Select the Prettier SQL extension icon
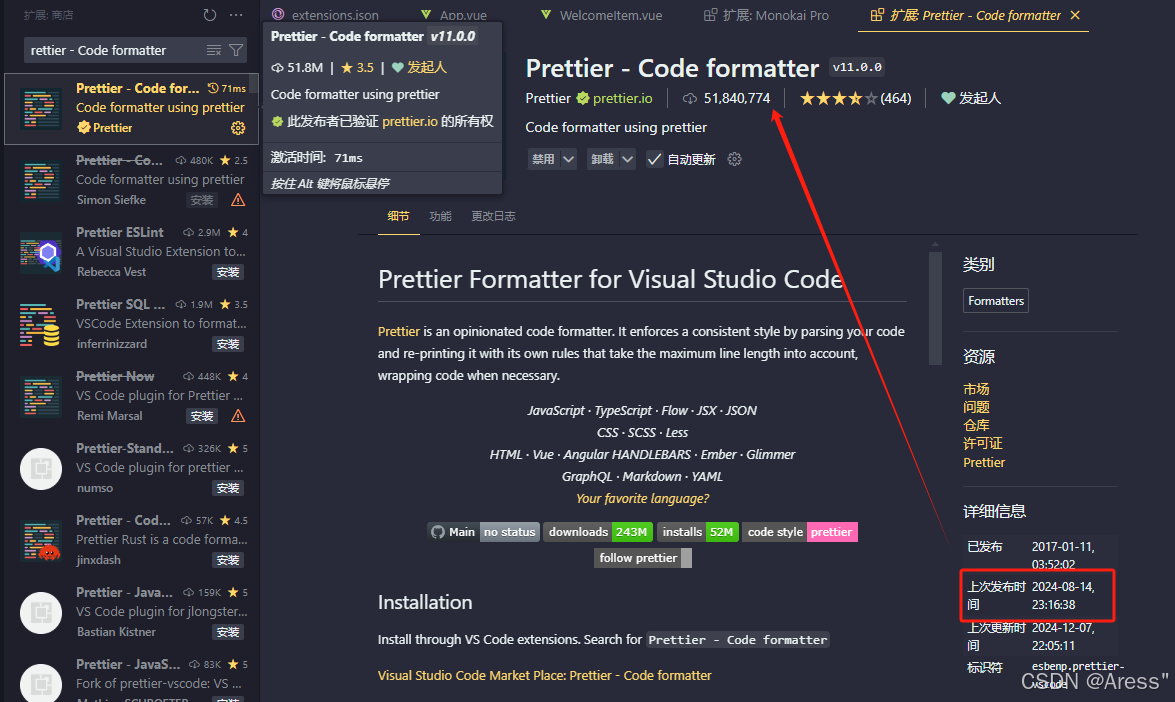This screenshot has width=1175, height=702. pos(40,325)
